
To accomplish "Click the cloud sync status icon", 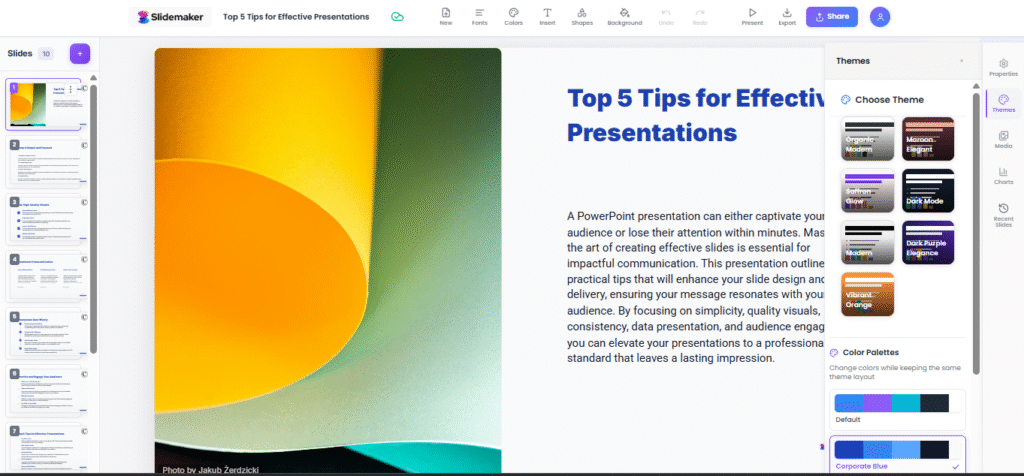I will pyautogui.click(x=397, y=17).
